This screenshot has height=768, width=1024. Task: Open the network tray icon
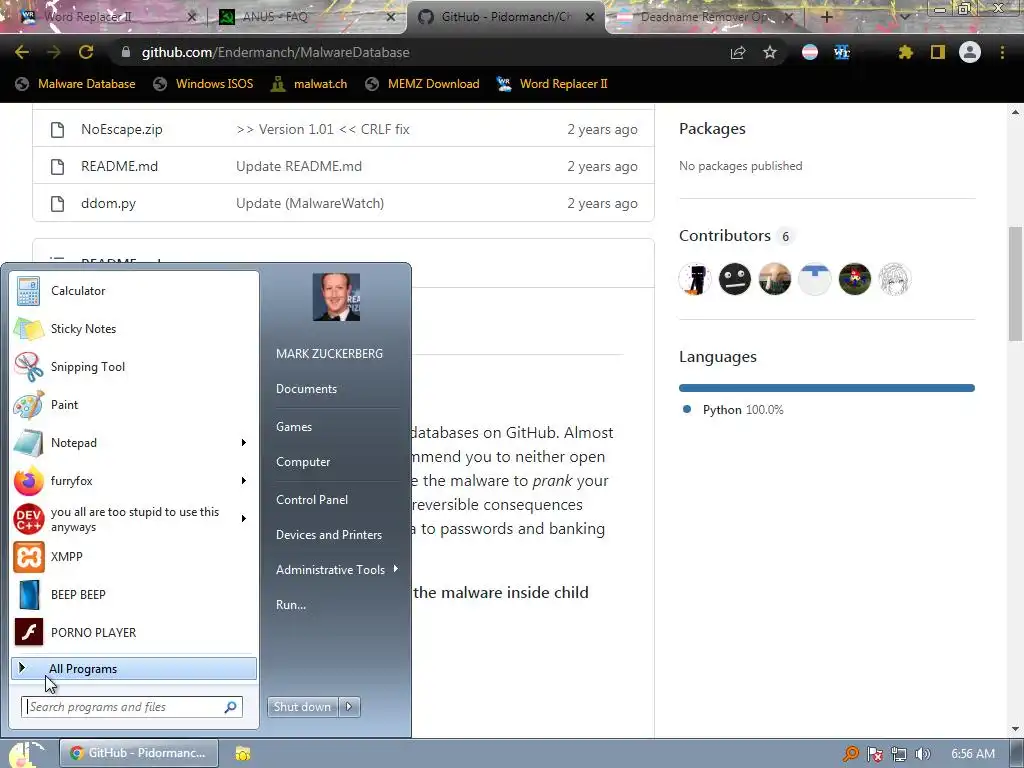[x=899, y=754]
